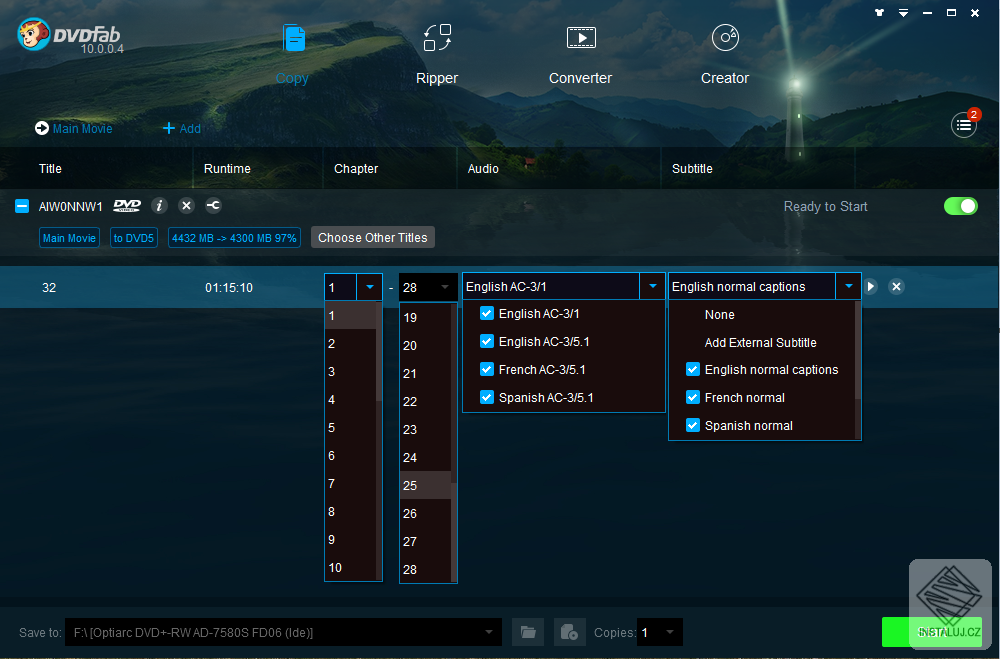Open the English normal captions dropdown arrow

click(848, 286)
